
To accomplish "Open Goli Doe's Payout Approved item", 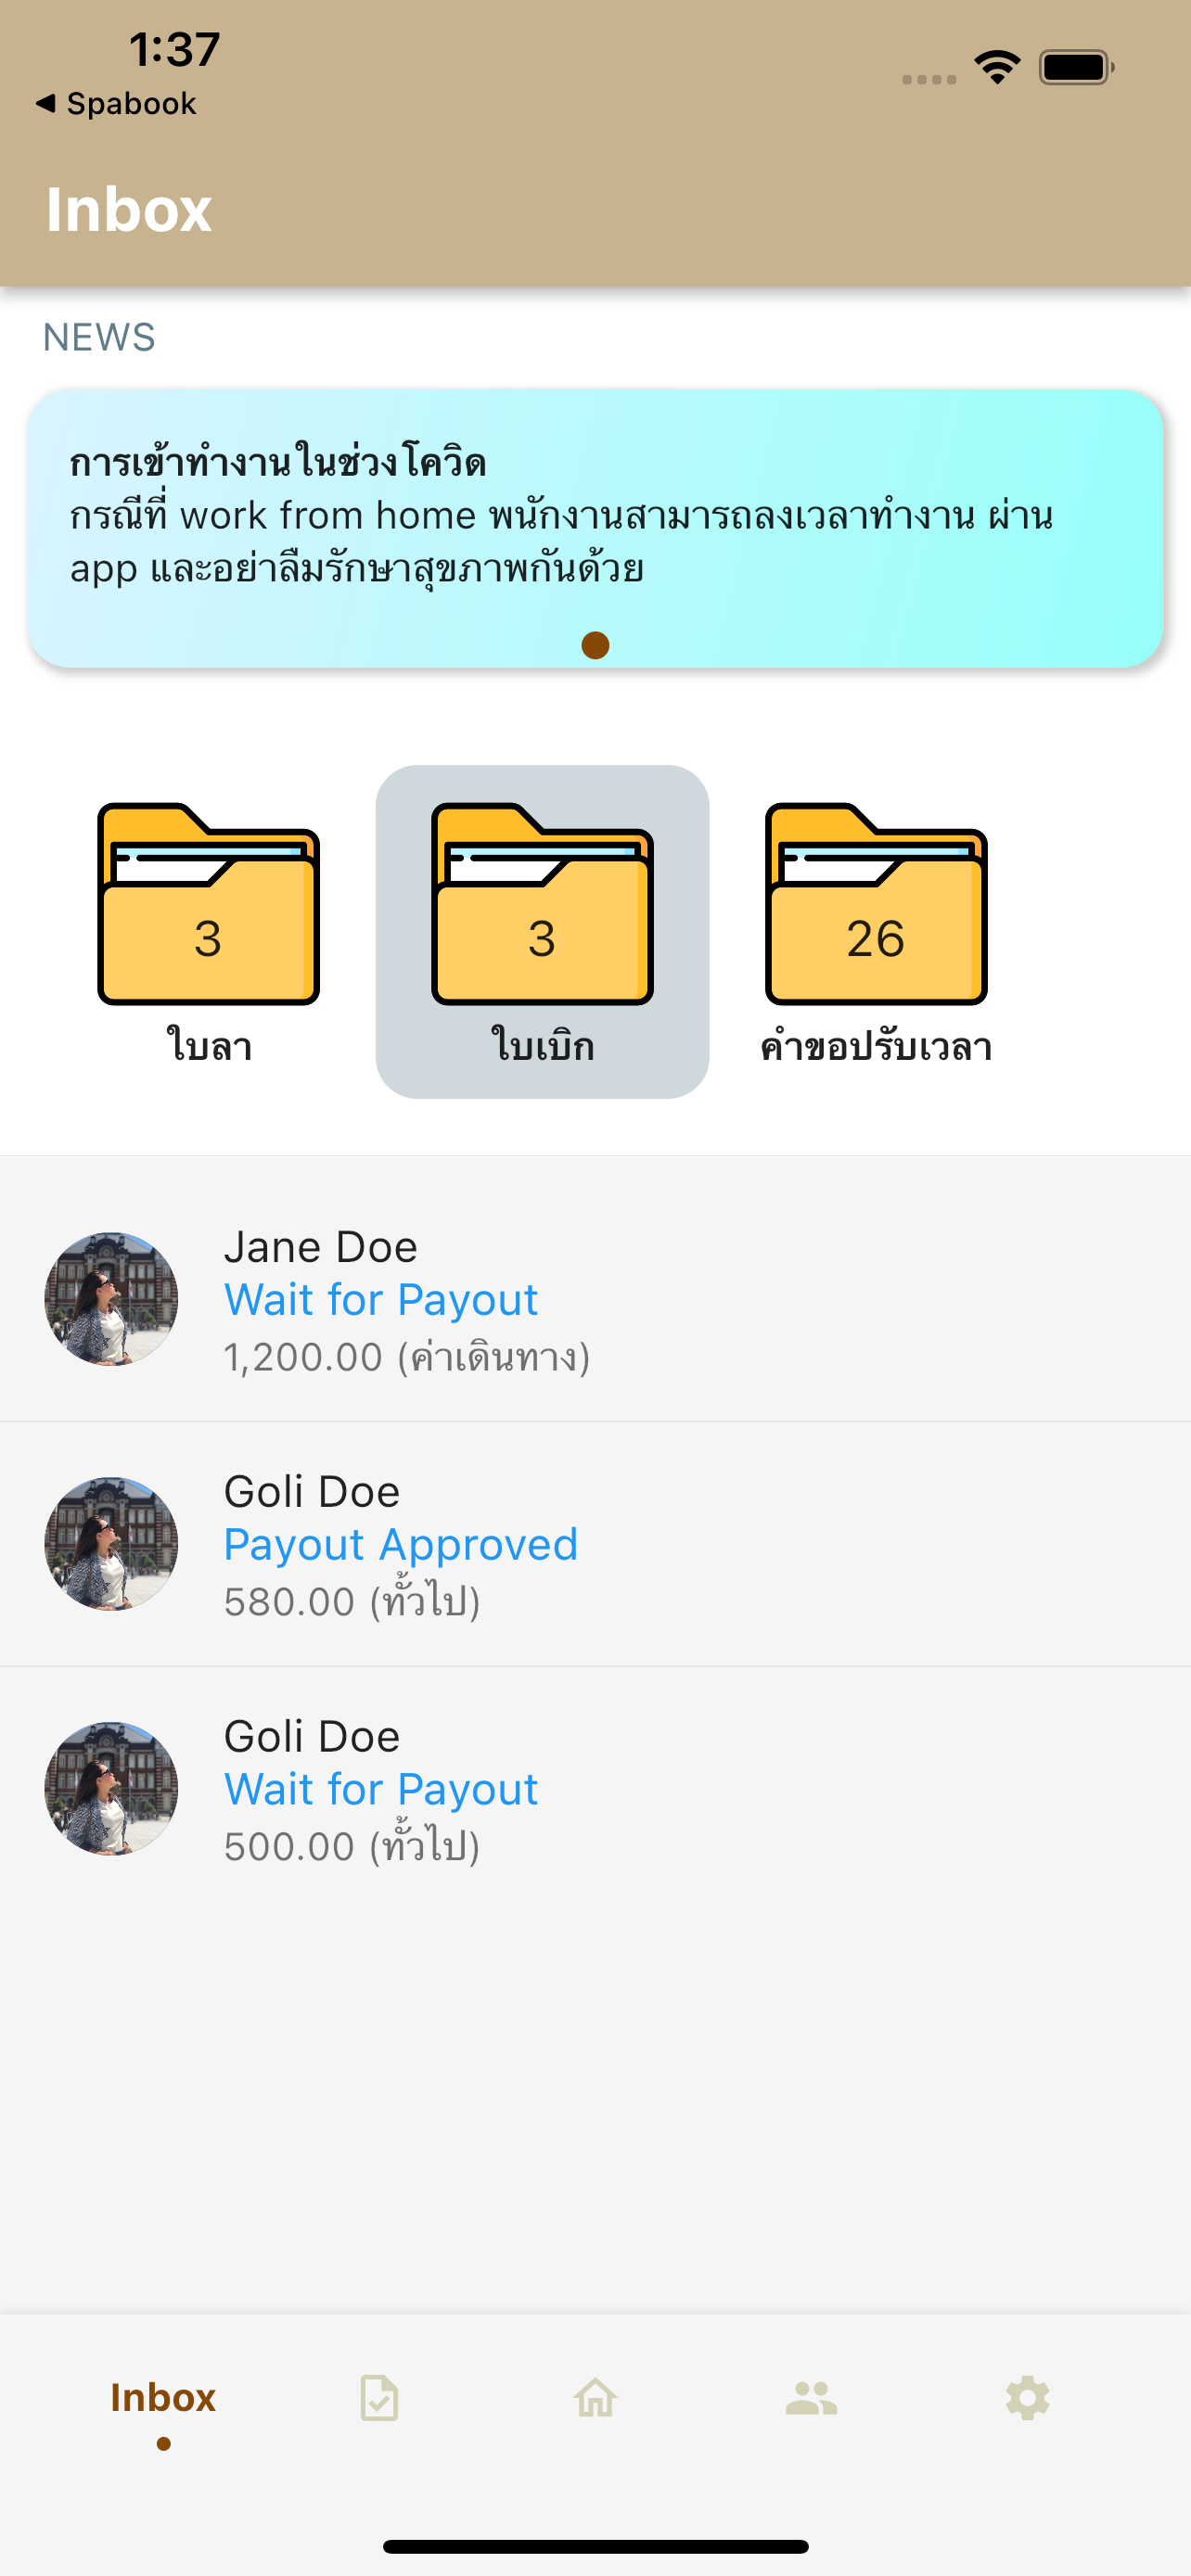I will click(x=595, y=1545).
